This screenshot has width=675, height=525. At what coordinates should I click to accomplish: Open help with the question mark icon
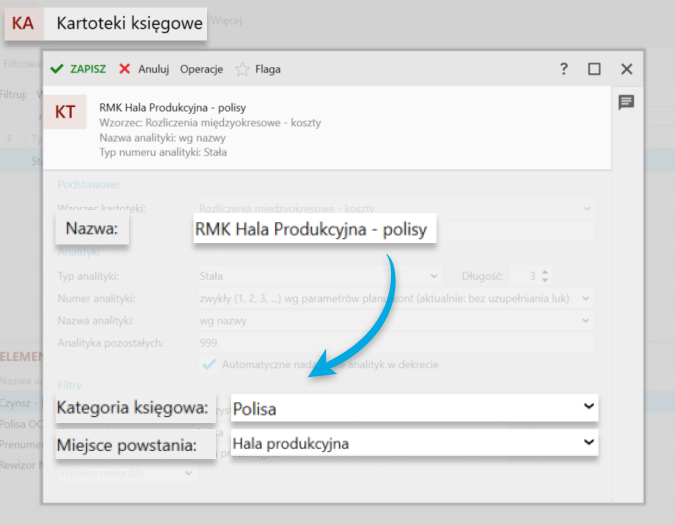(564, 69)
